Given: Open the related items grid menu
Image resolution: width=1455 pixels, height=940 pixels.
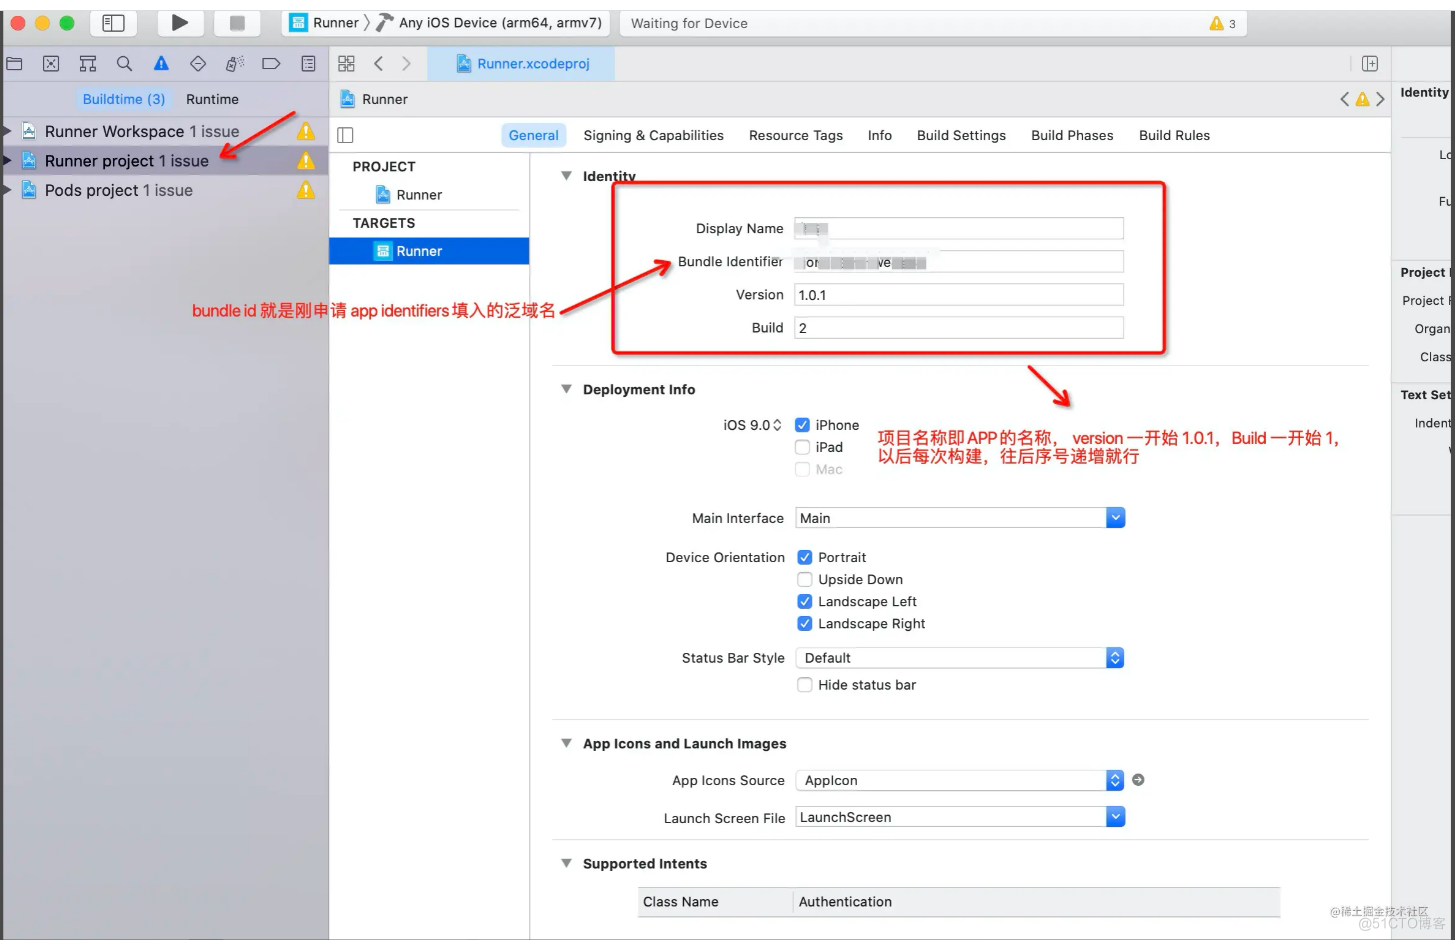Looking at the screenshot, I should pyautogui.click(x=346, y=64).
